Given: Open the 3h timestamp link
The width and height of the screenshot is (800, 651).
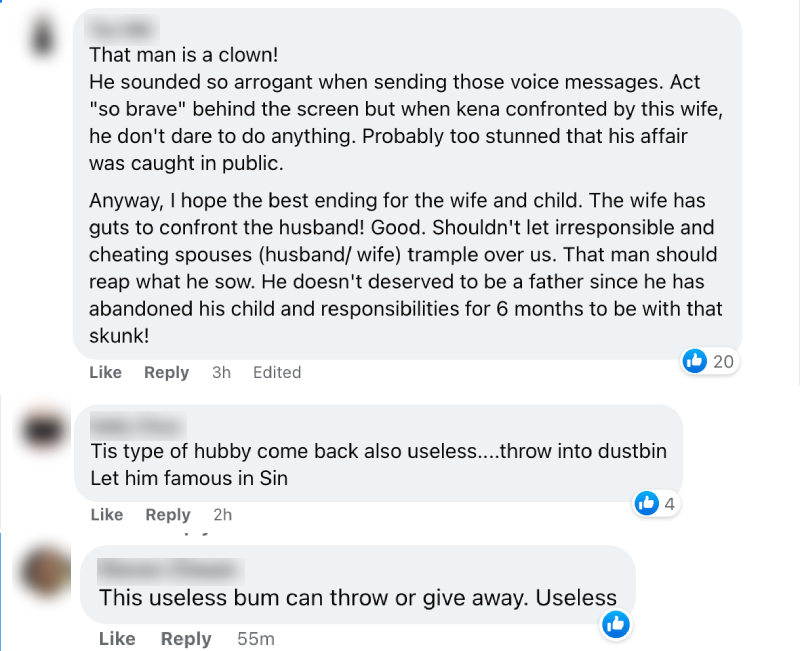Looking at the screenshot, I should [221, 372].
